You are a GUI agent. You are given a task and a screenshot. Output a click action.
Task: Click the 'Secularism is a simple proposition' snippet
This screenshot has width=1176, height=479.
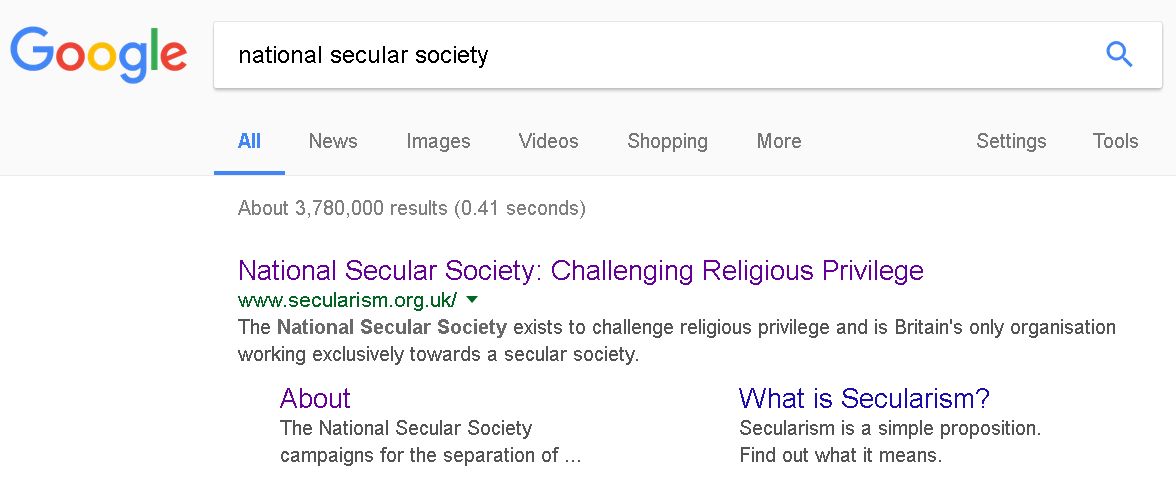tap(890, 442)
